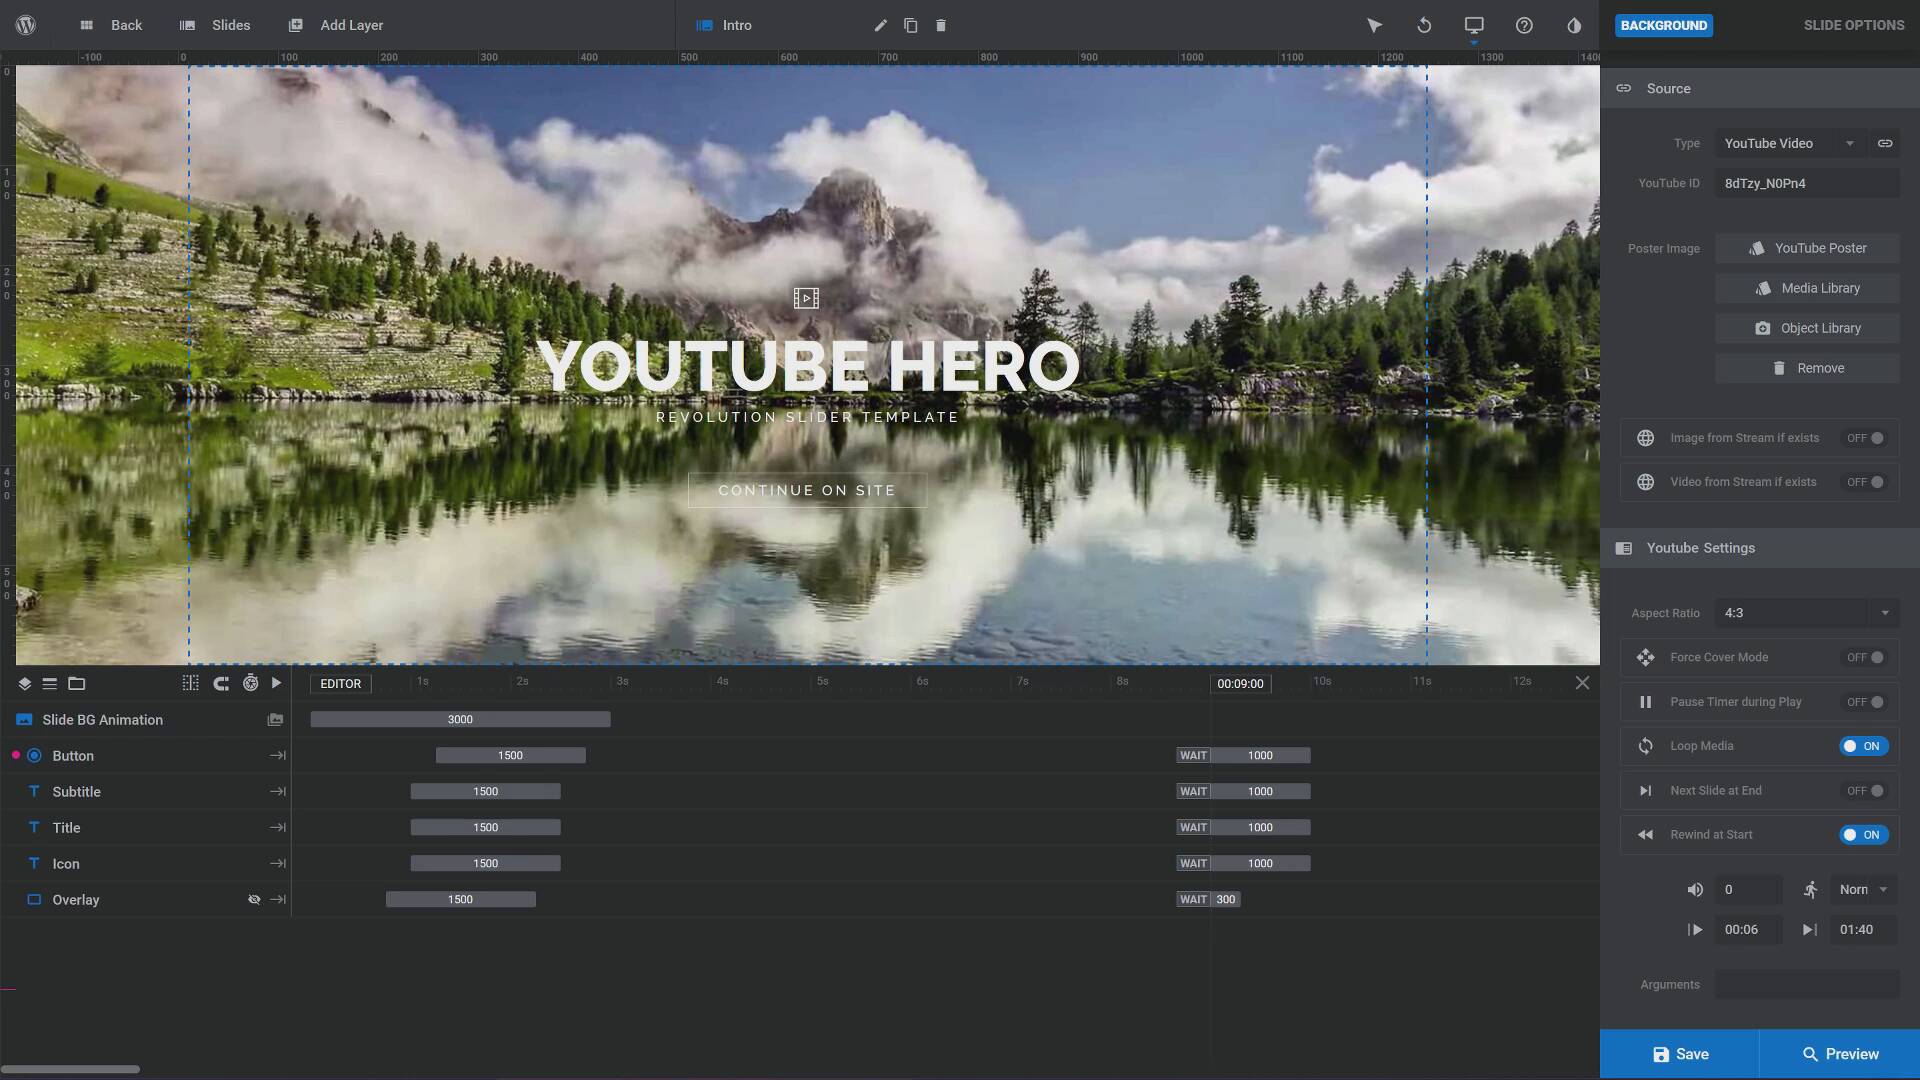Click the undo history icon
The height and width of the screenshot is (1080, 1920).
pyautogui.click(x=1424, y=25)
